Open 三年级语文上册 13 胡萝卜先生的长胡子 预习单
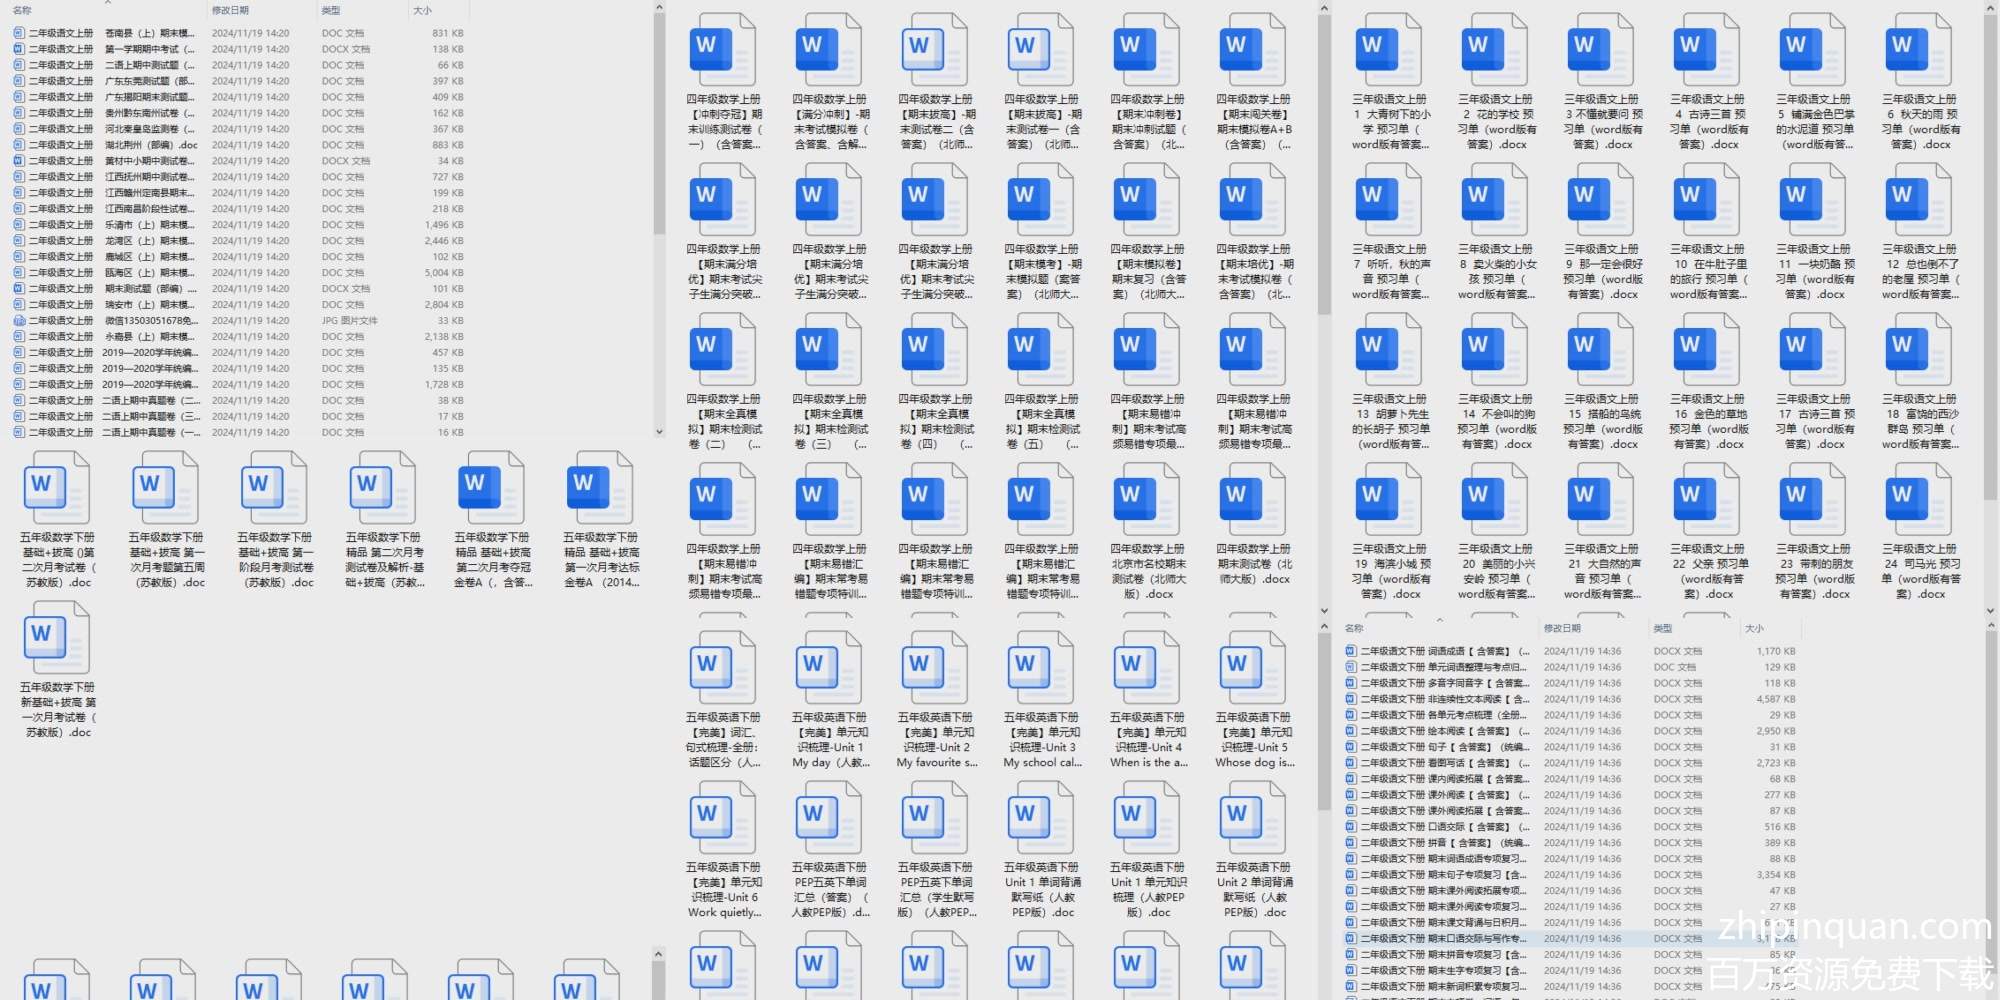 click(x=1389, y=349)
